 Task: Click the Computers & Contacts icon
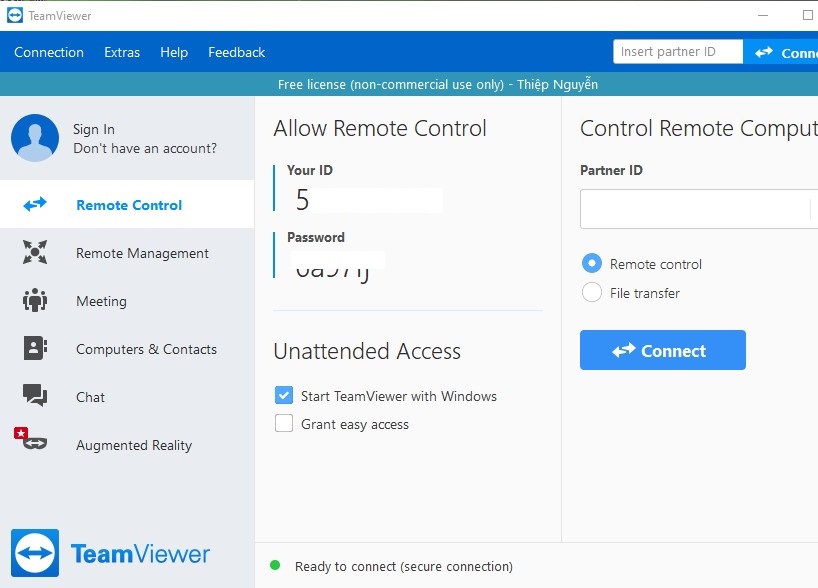pos(35,349)
